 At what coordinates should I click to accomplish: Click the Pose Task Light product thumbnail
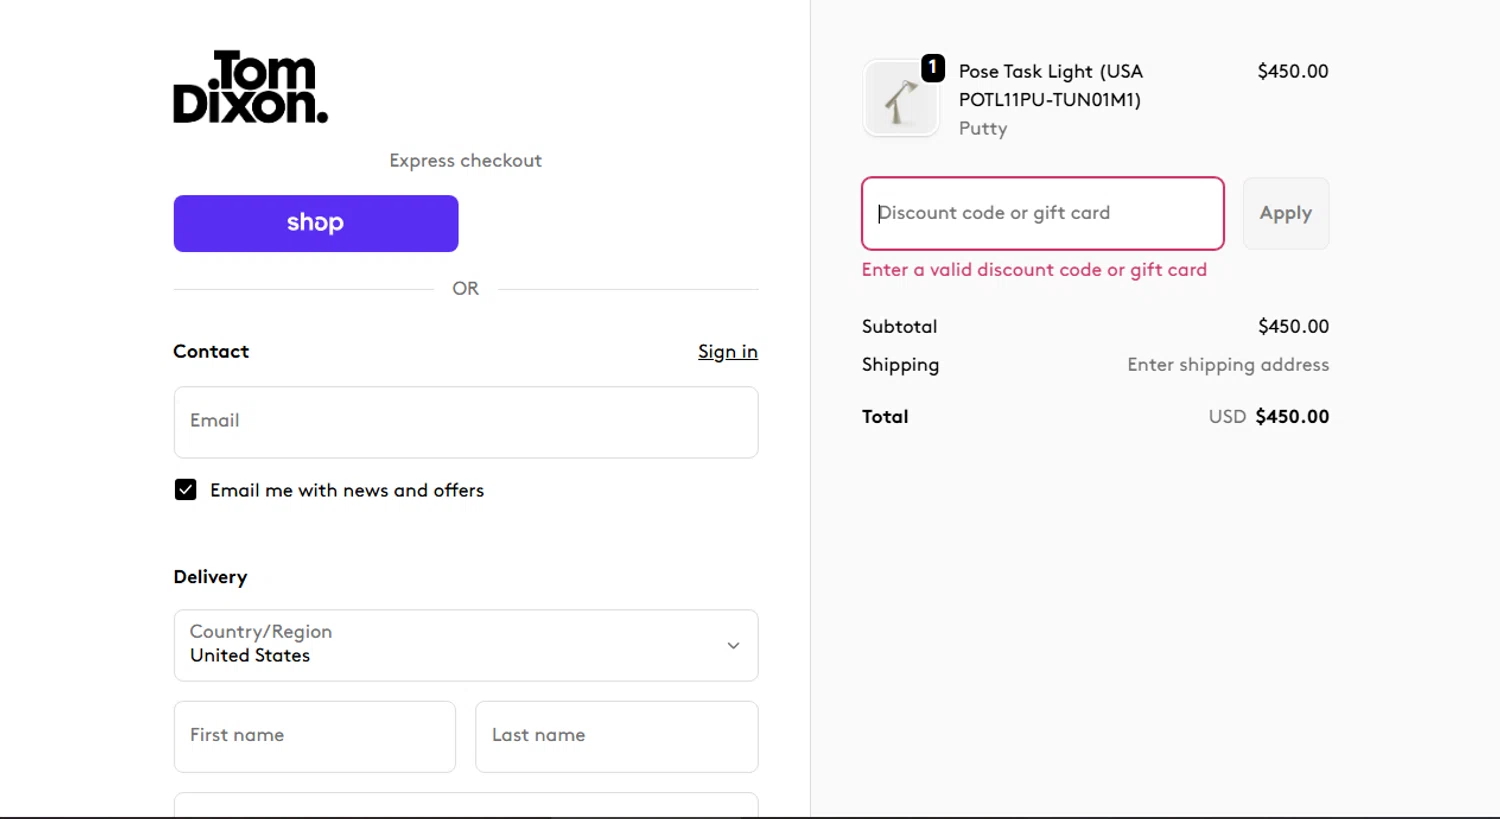(x=901, y=99)
